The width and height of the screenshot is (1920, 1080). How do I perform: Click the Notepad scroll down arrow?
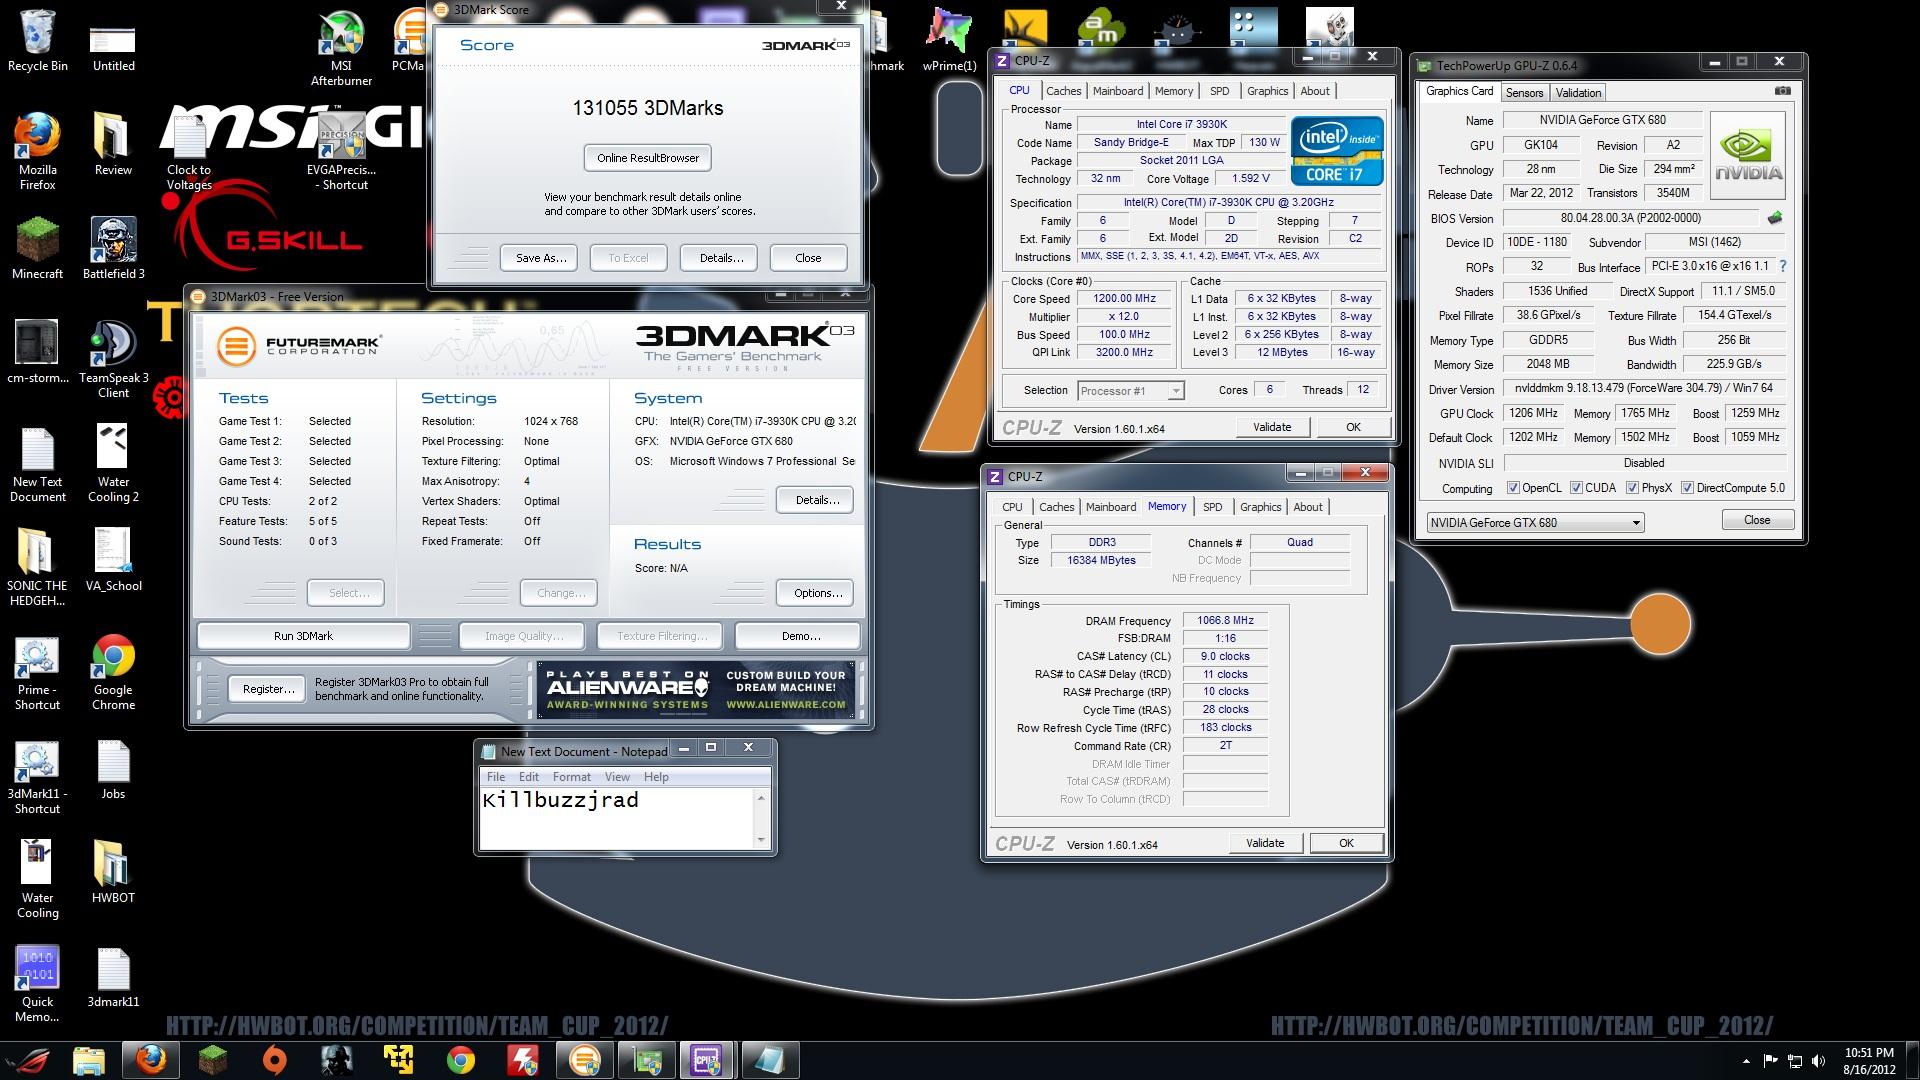click(x=761, y=840)
